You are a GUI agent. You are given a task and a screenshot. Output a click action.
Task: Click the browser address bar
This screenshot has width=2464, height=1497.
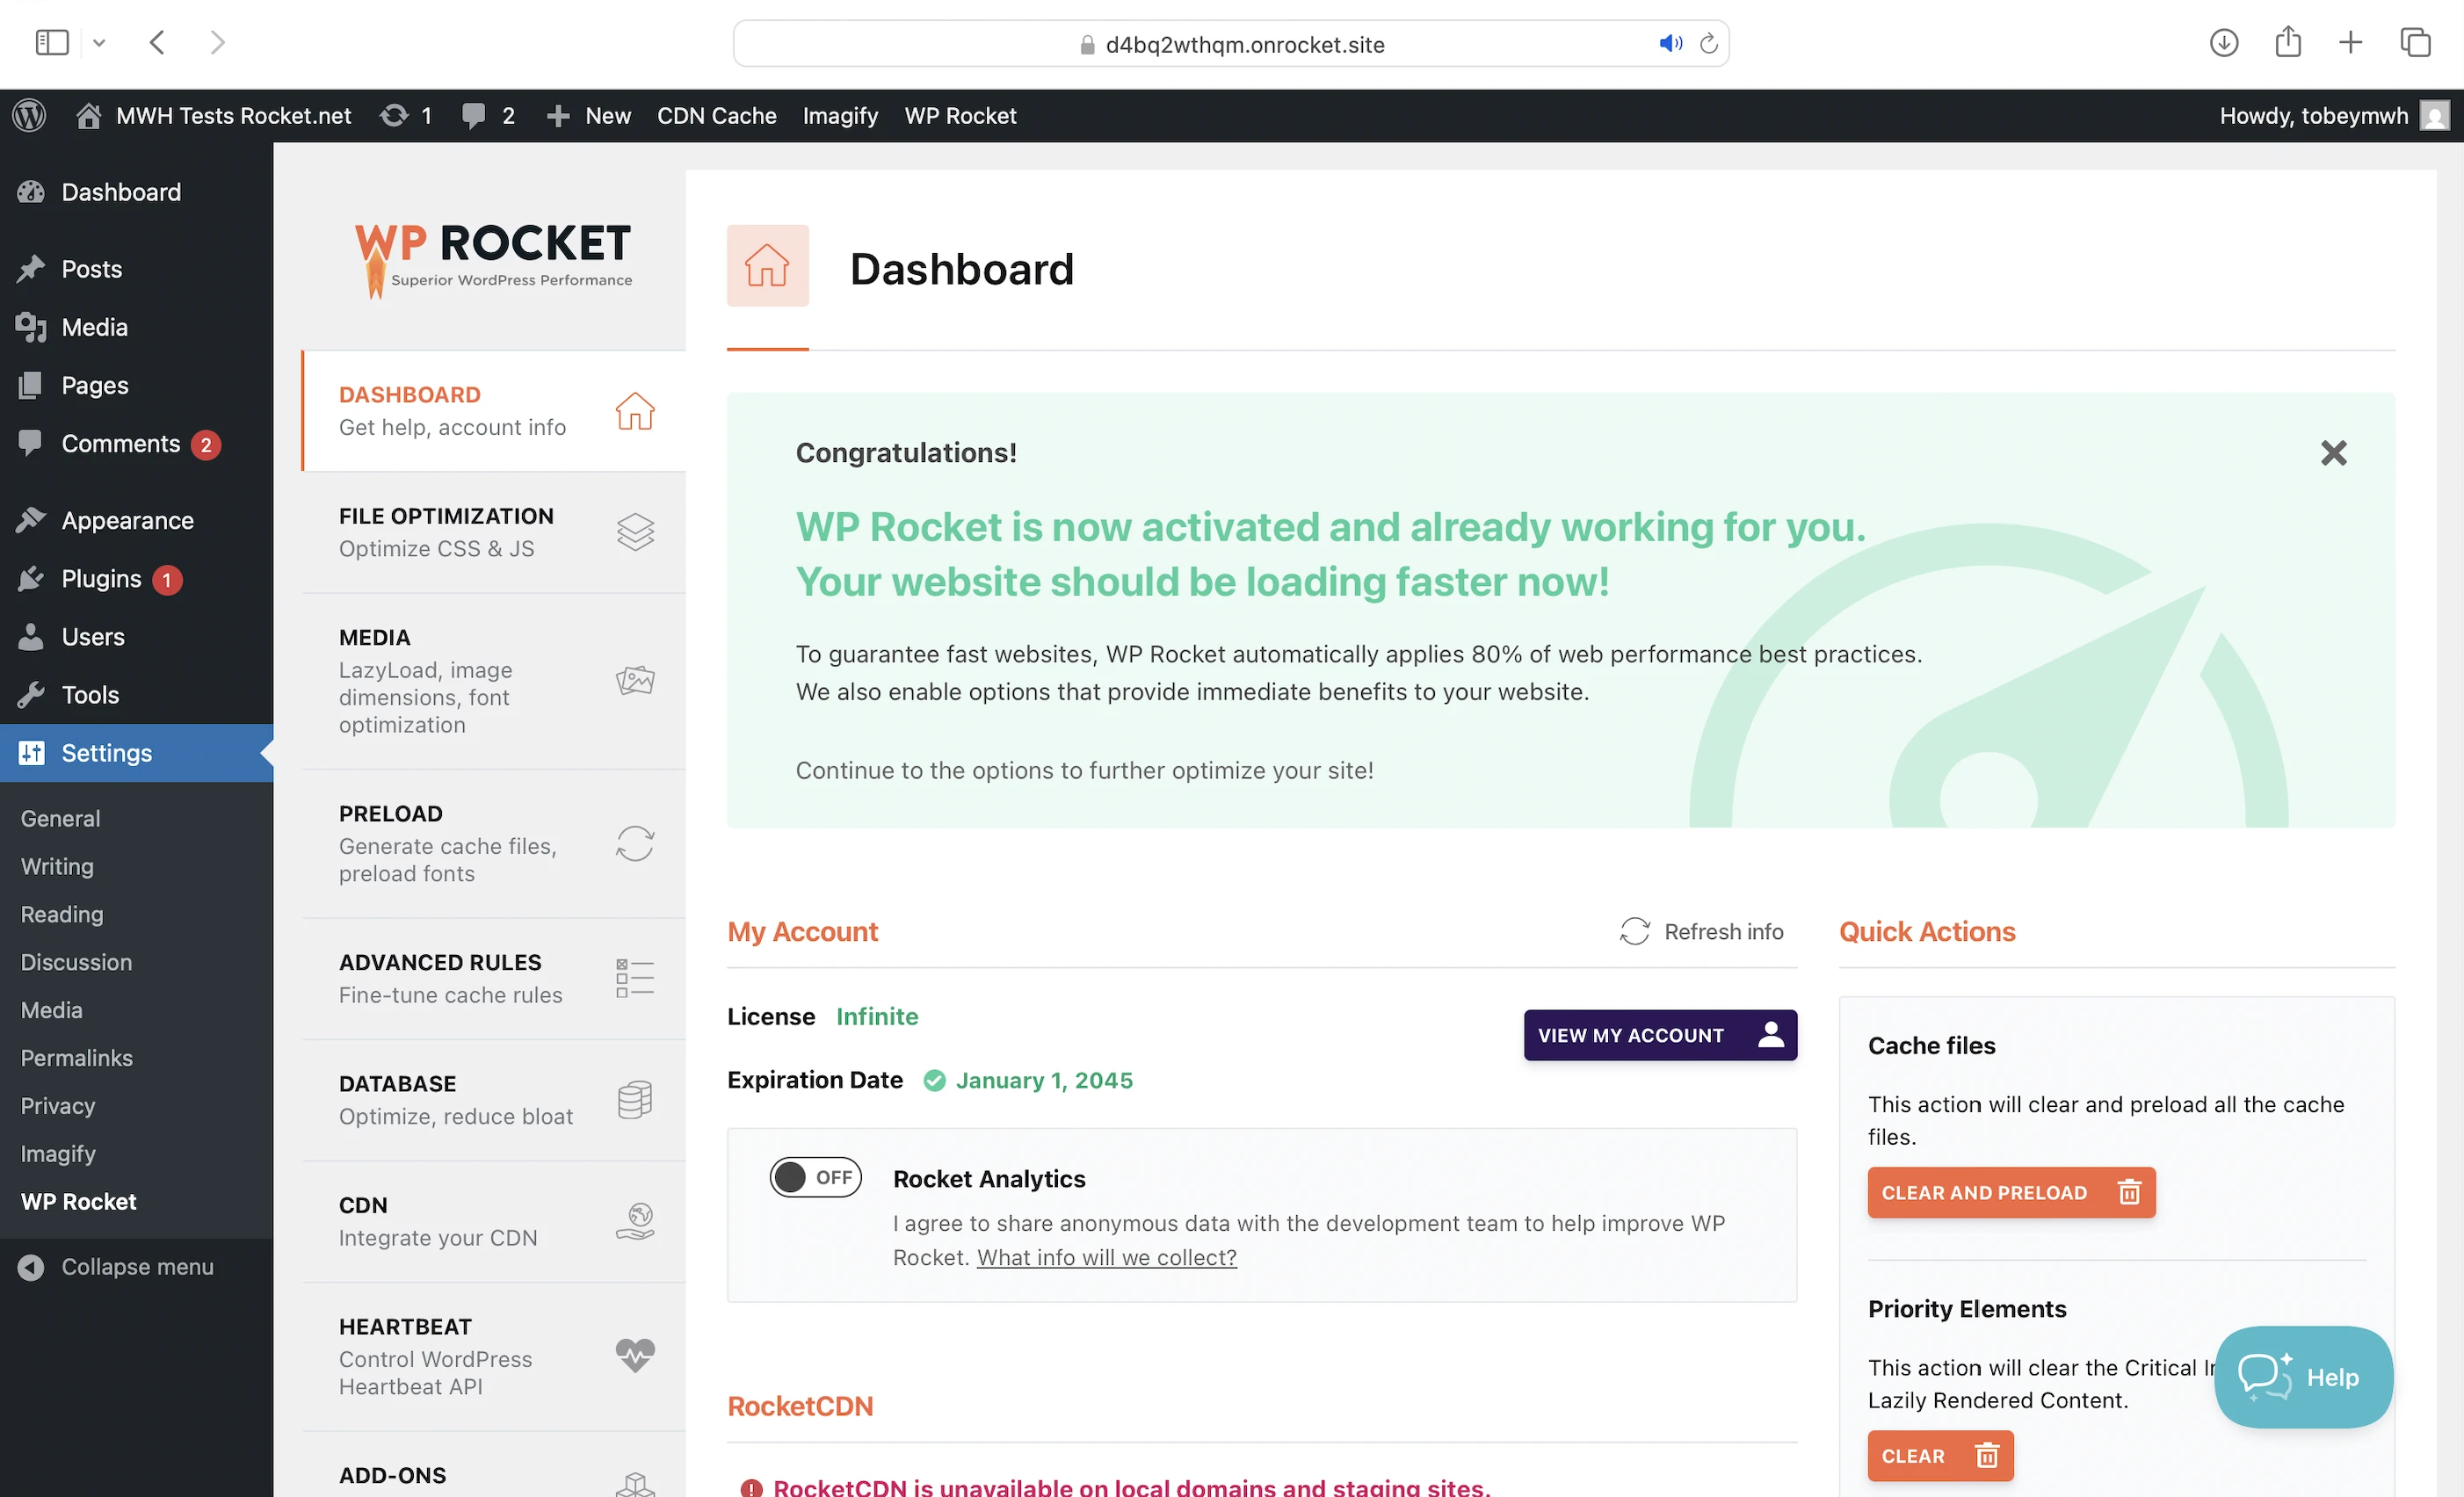coord(1243,44)
